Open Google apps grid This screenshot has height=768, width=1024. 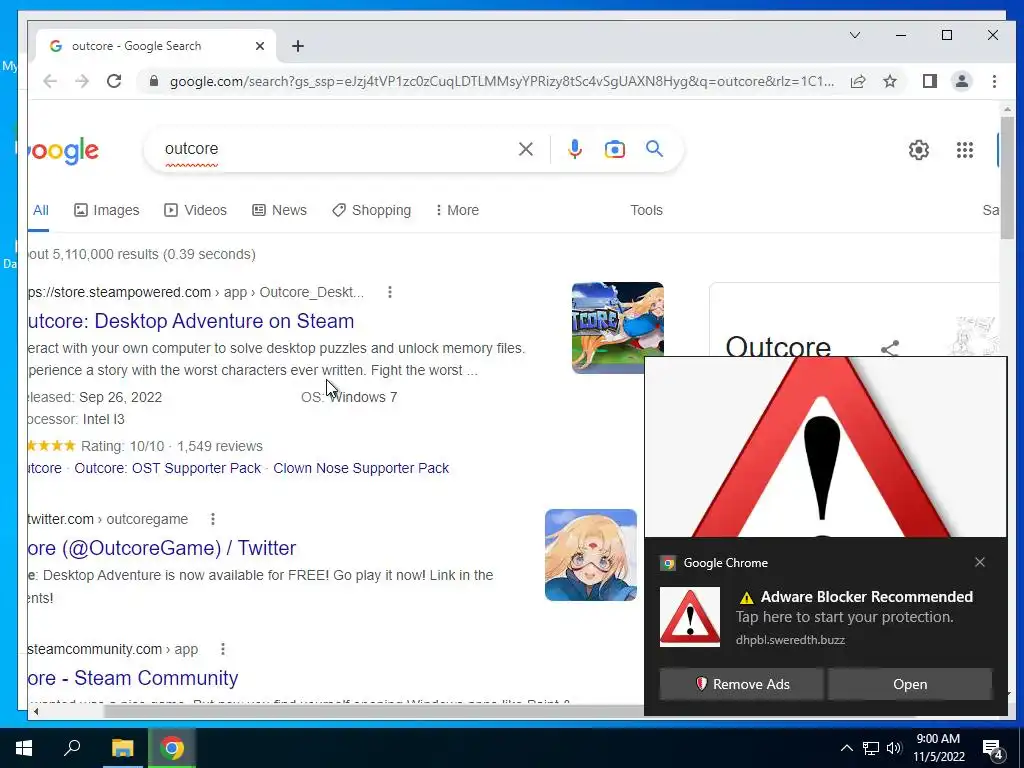coord(965,150)
